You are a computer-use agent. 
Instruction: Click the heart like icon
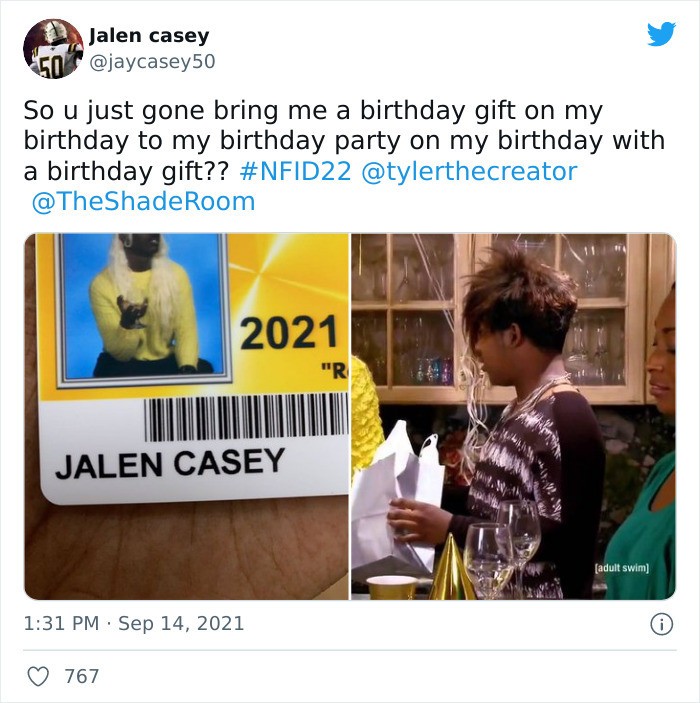(x=38, y=676)
